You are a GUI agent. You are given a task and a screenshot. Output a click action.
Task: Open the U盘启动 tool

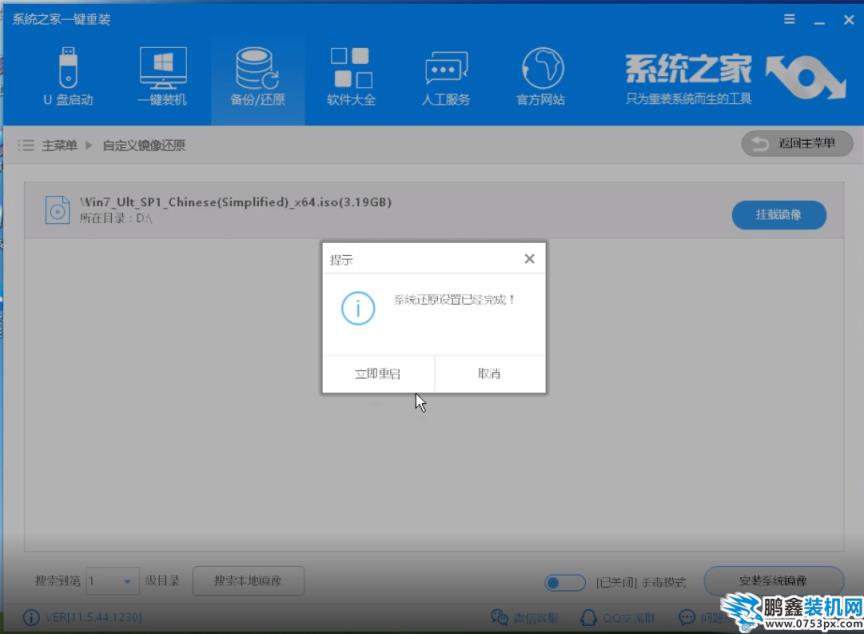coord(68,77)
